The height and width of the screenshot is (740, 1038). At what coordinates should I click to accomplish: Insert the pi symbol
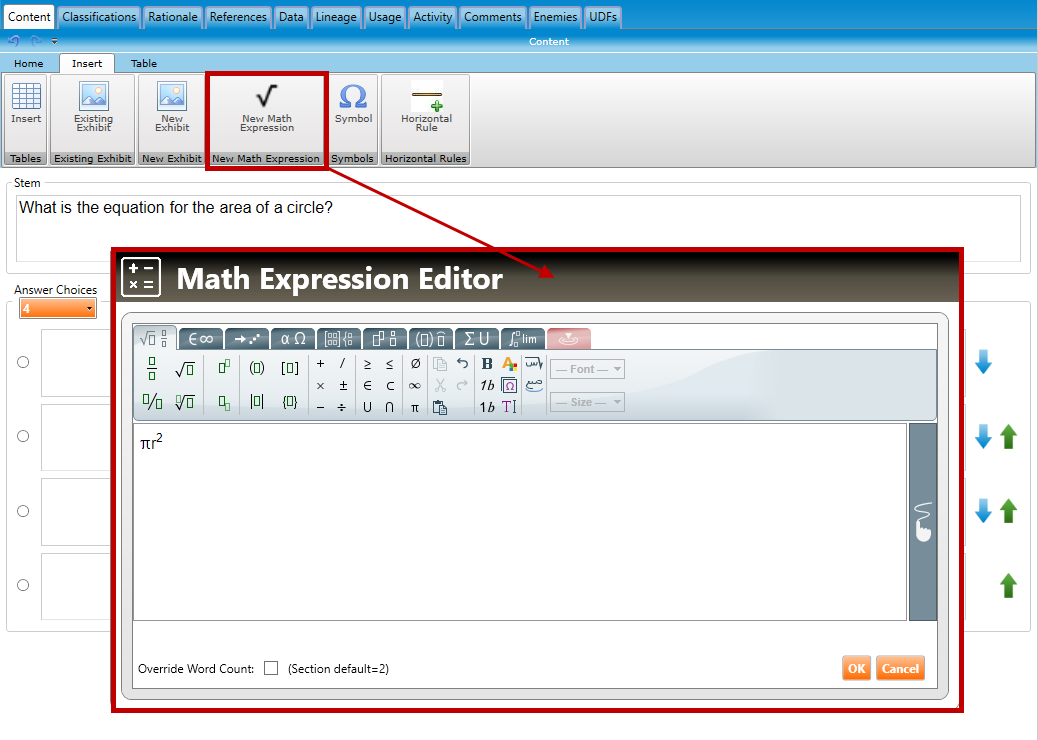[415, 407]
